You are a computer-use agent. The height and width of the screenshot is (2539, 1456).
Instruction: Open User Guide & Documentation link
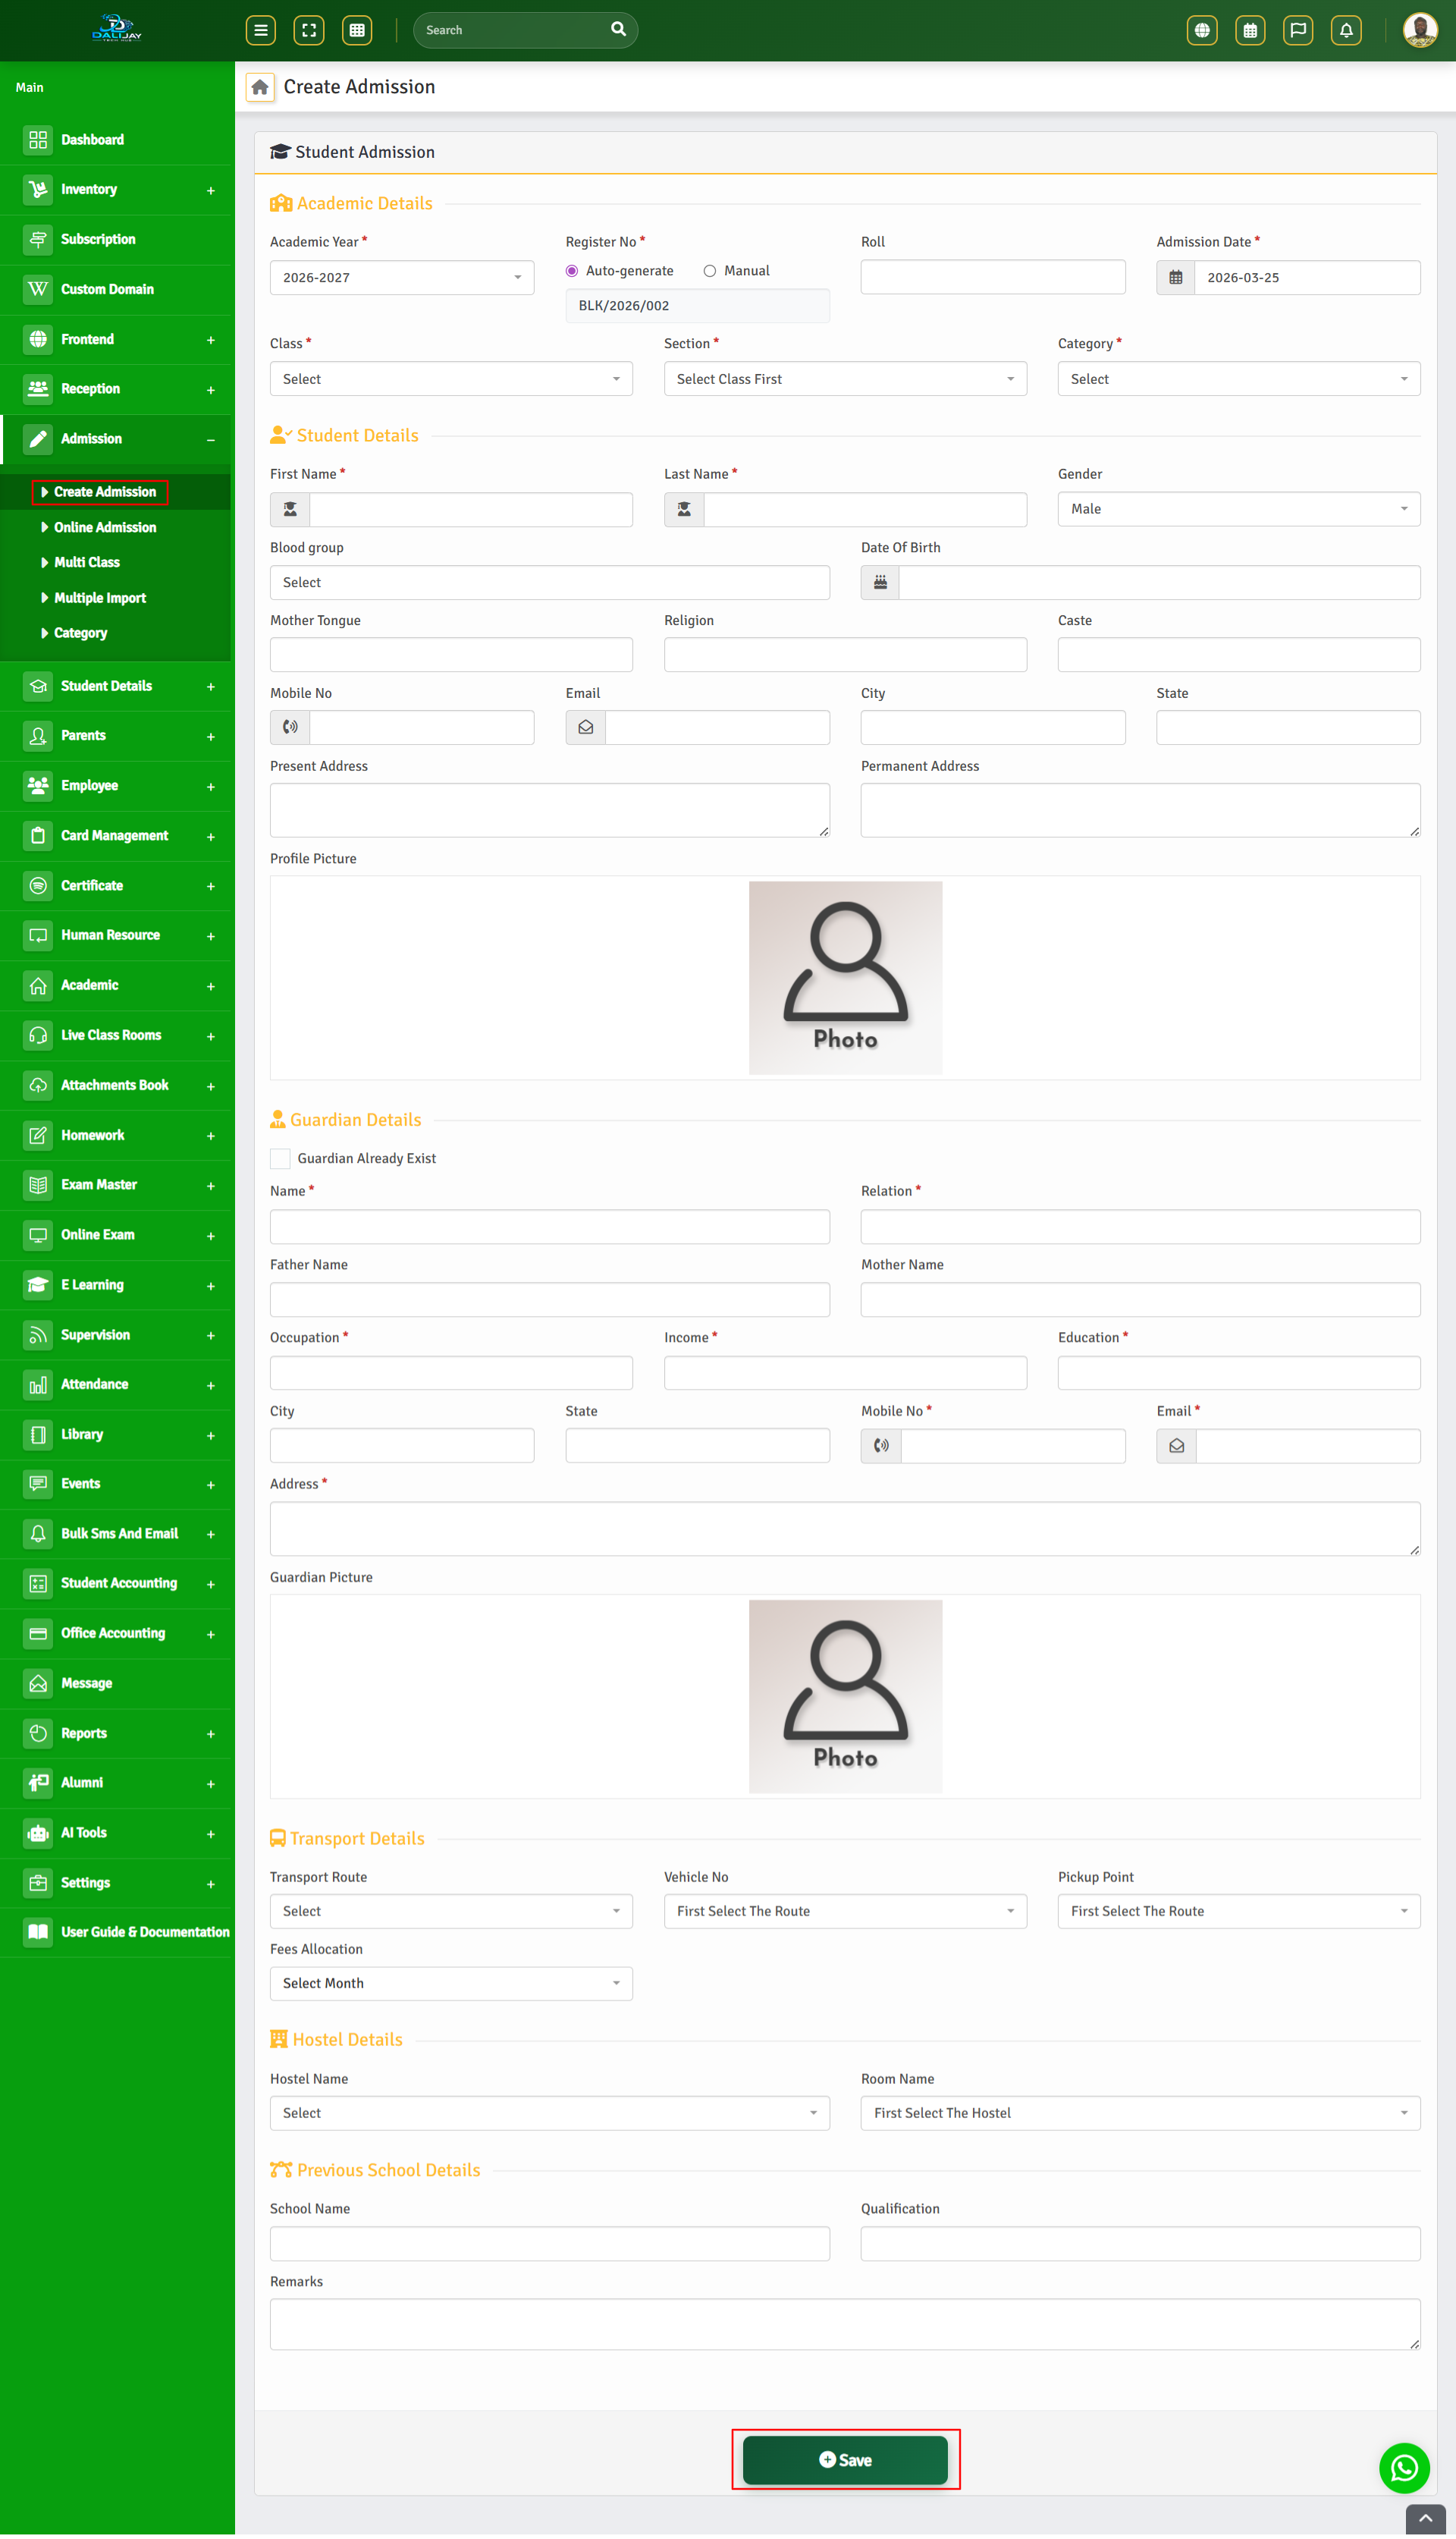pos(144,1931)
